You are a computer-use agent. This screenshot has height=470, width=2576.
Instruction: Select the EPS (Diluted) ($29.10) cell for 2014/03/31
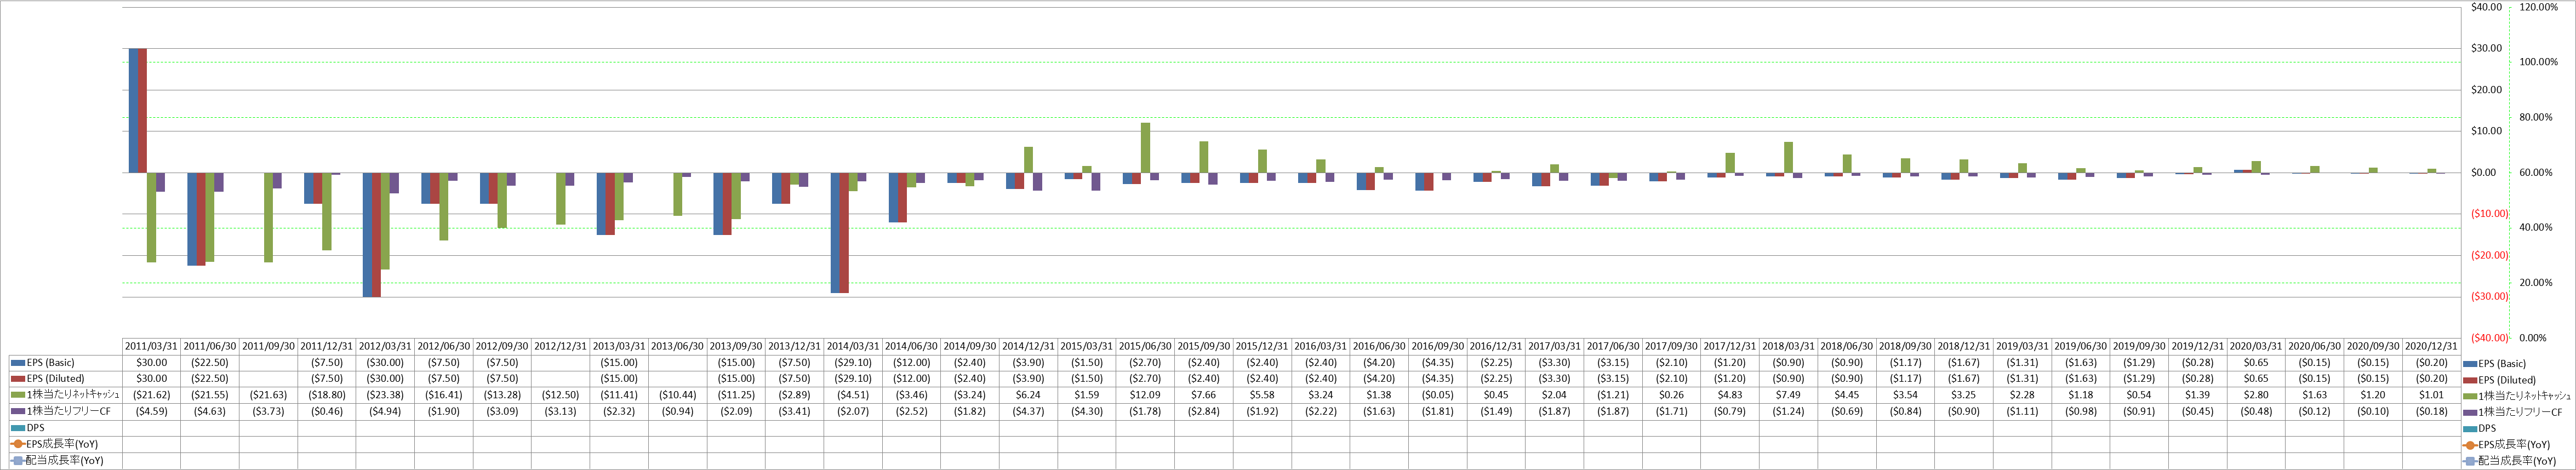click(x=853, y=379)
